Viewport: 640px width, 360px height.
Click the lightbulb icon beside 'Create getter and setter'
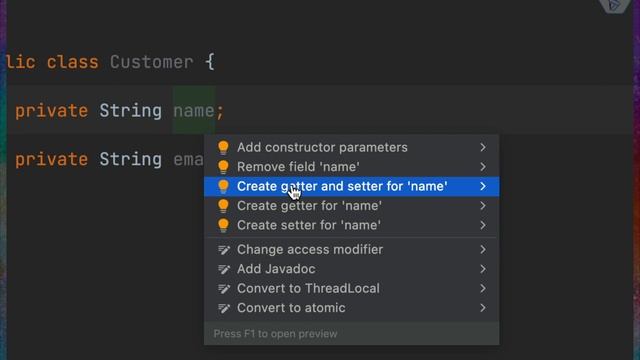[x=223, y=187]
